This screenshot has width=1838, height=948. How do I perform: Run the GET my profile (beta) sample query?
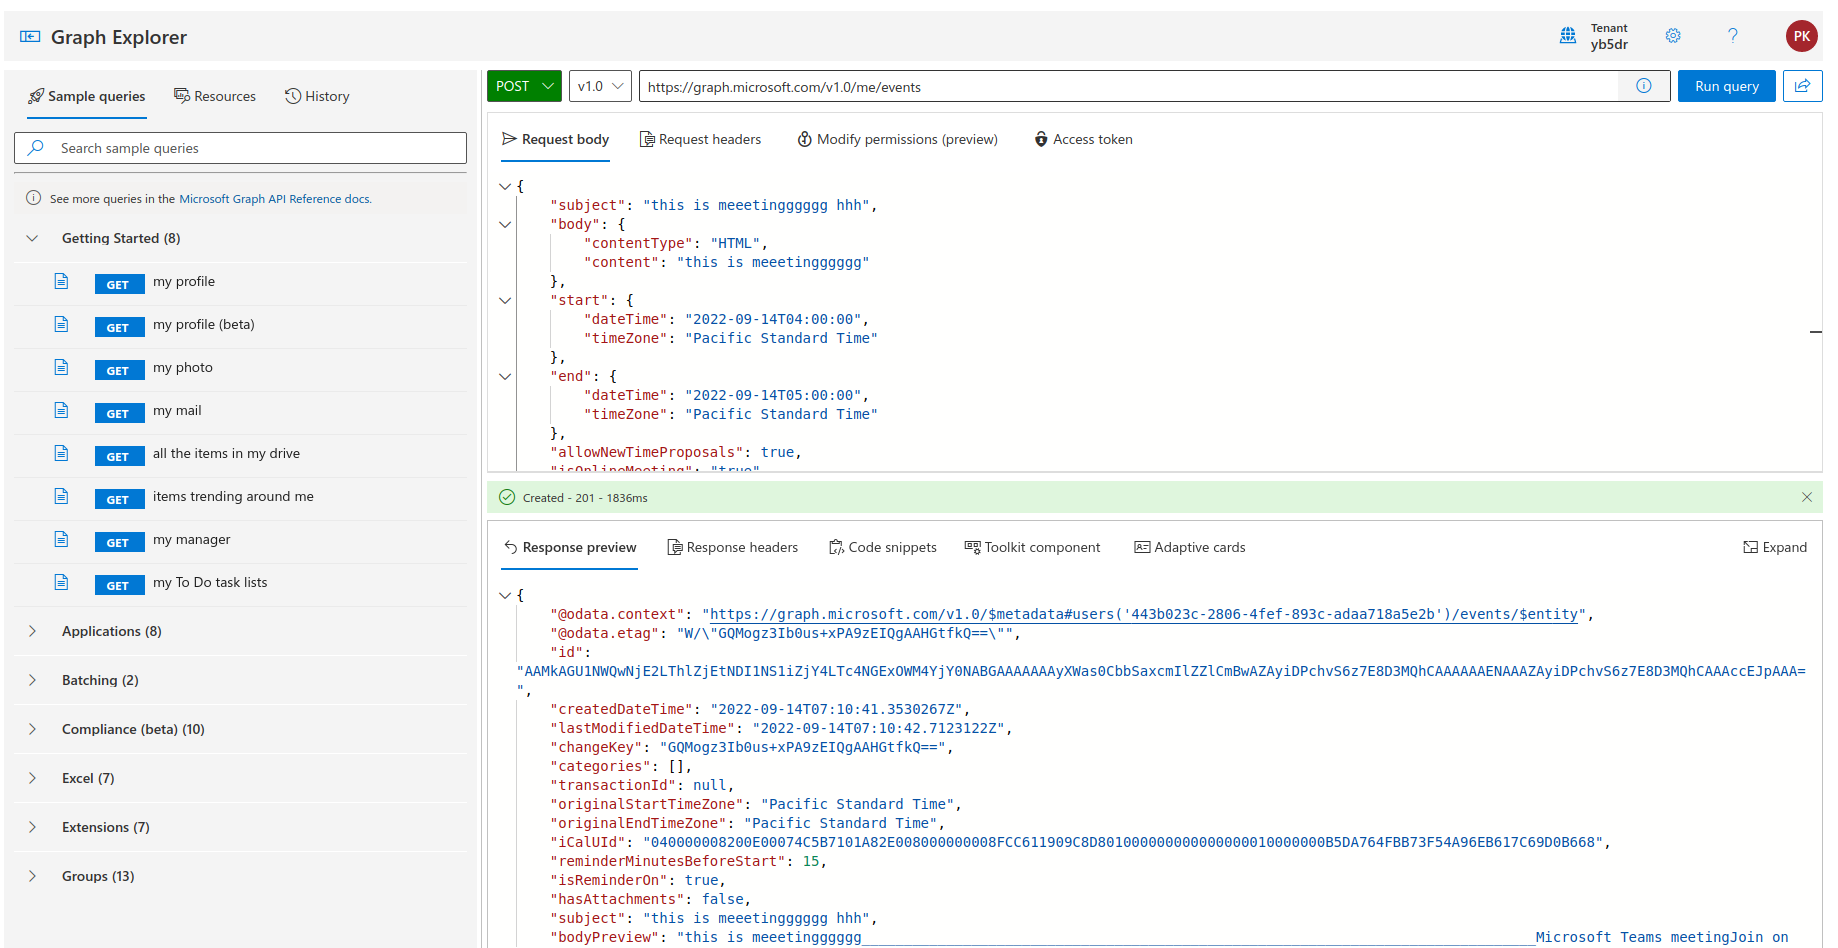pyautogui.click(x=240, y=325)
